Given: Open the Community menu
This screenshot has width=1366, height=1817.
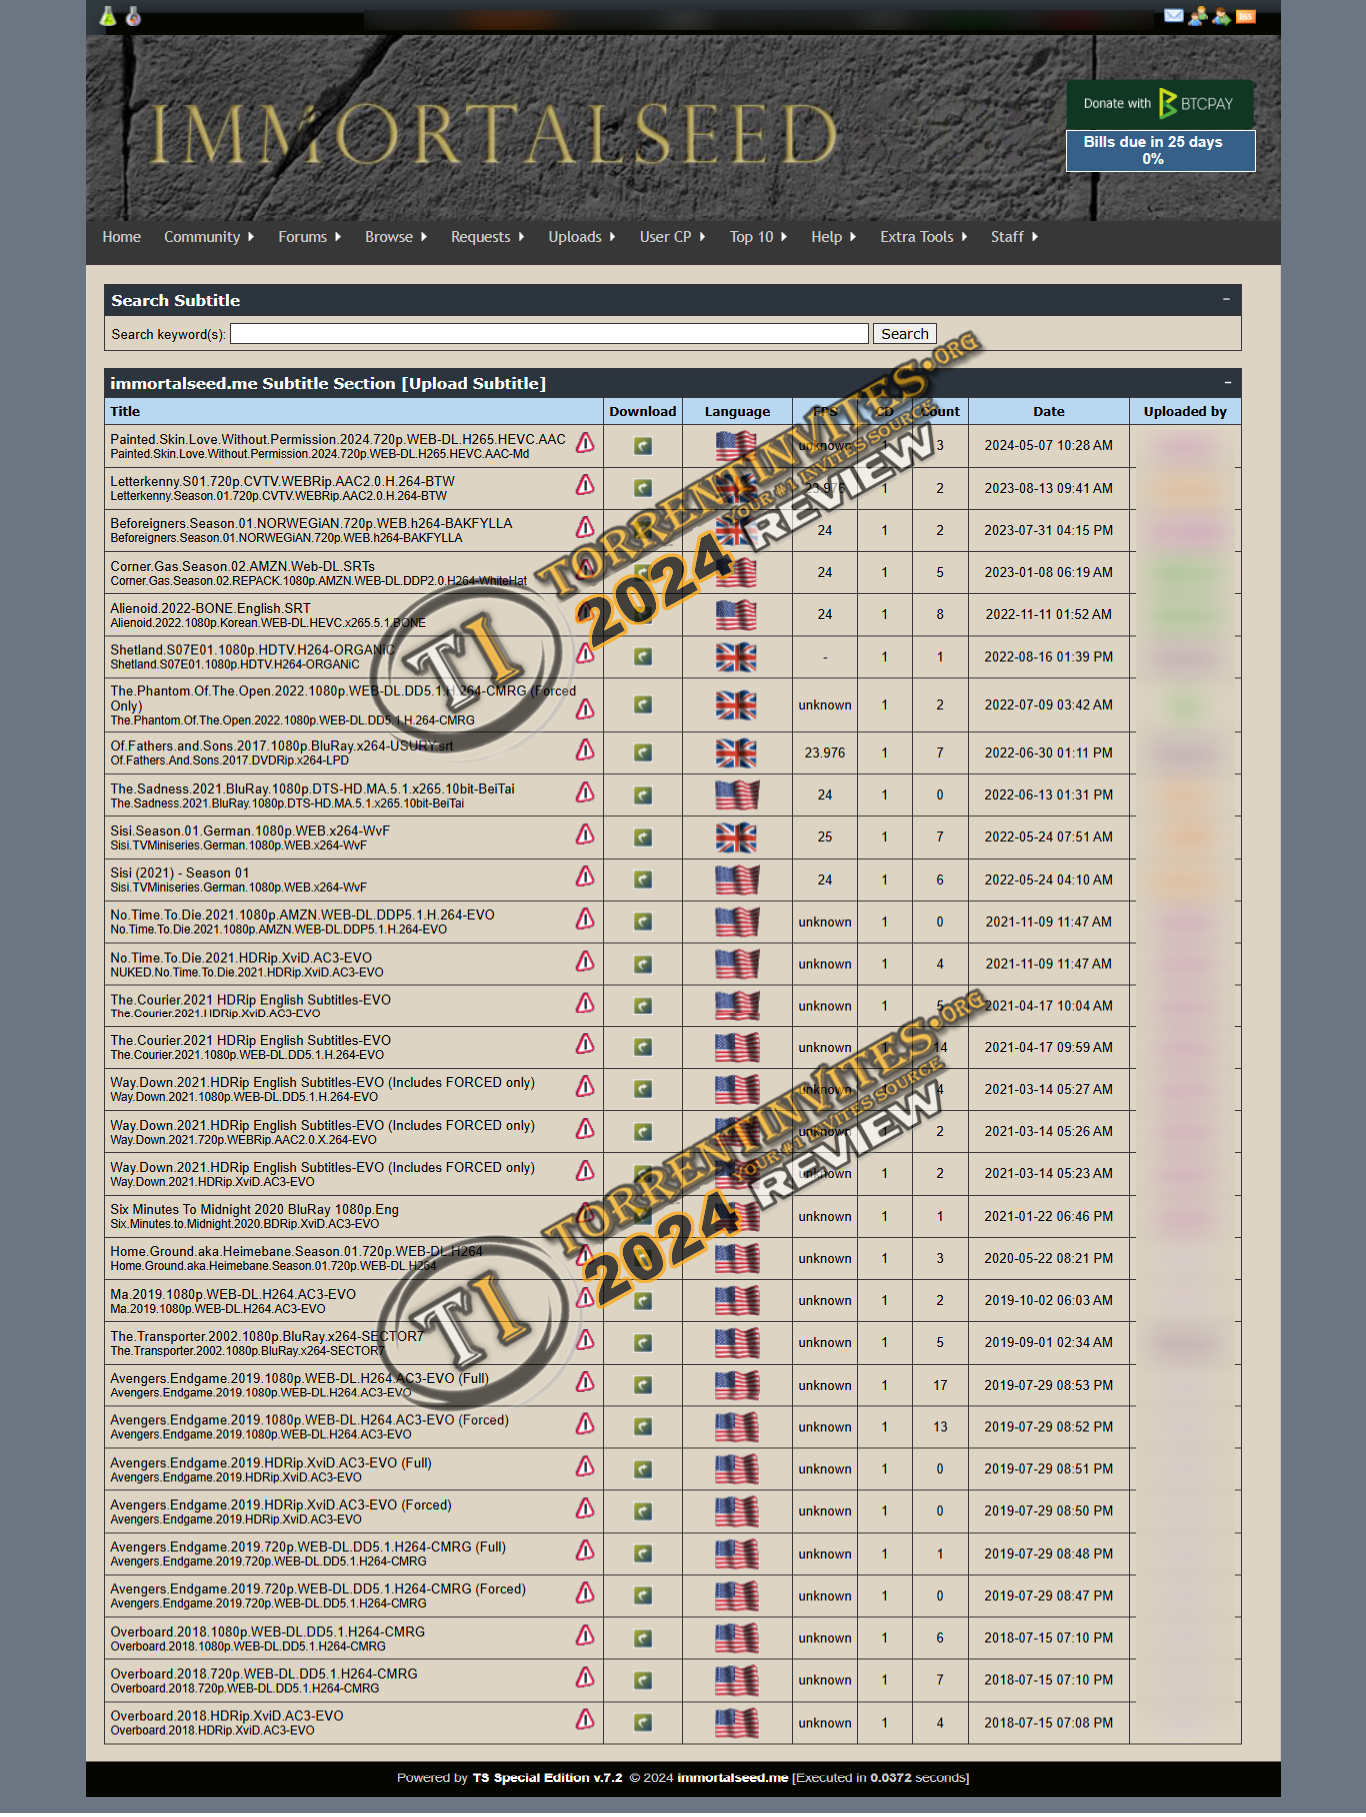Looking at the screenshot, I should (x=208, y=237).
